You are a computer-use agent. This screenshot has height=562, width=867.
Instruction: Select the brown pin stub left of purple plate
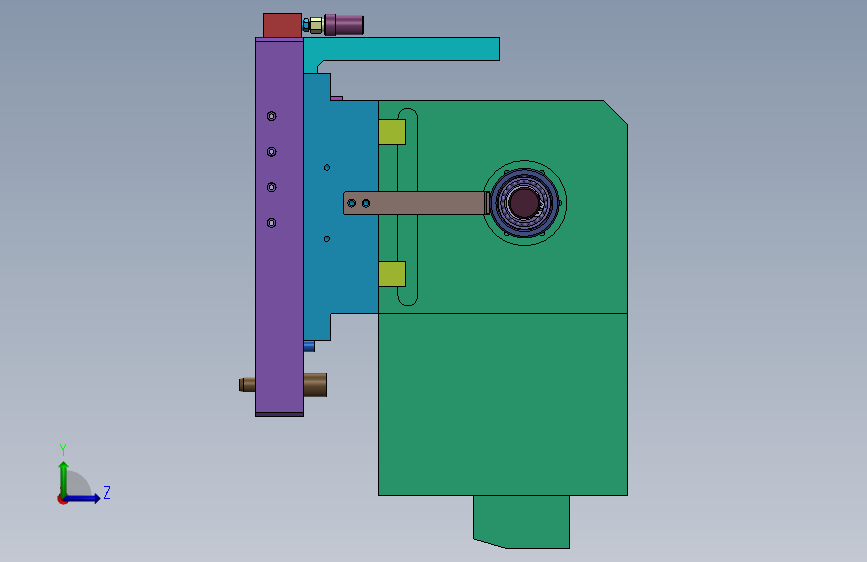coord(247,384)
